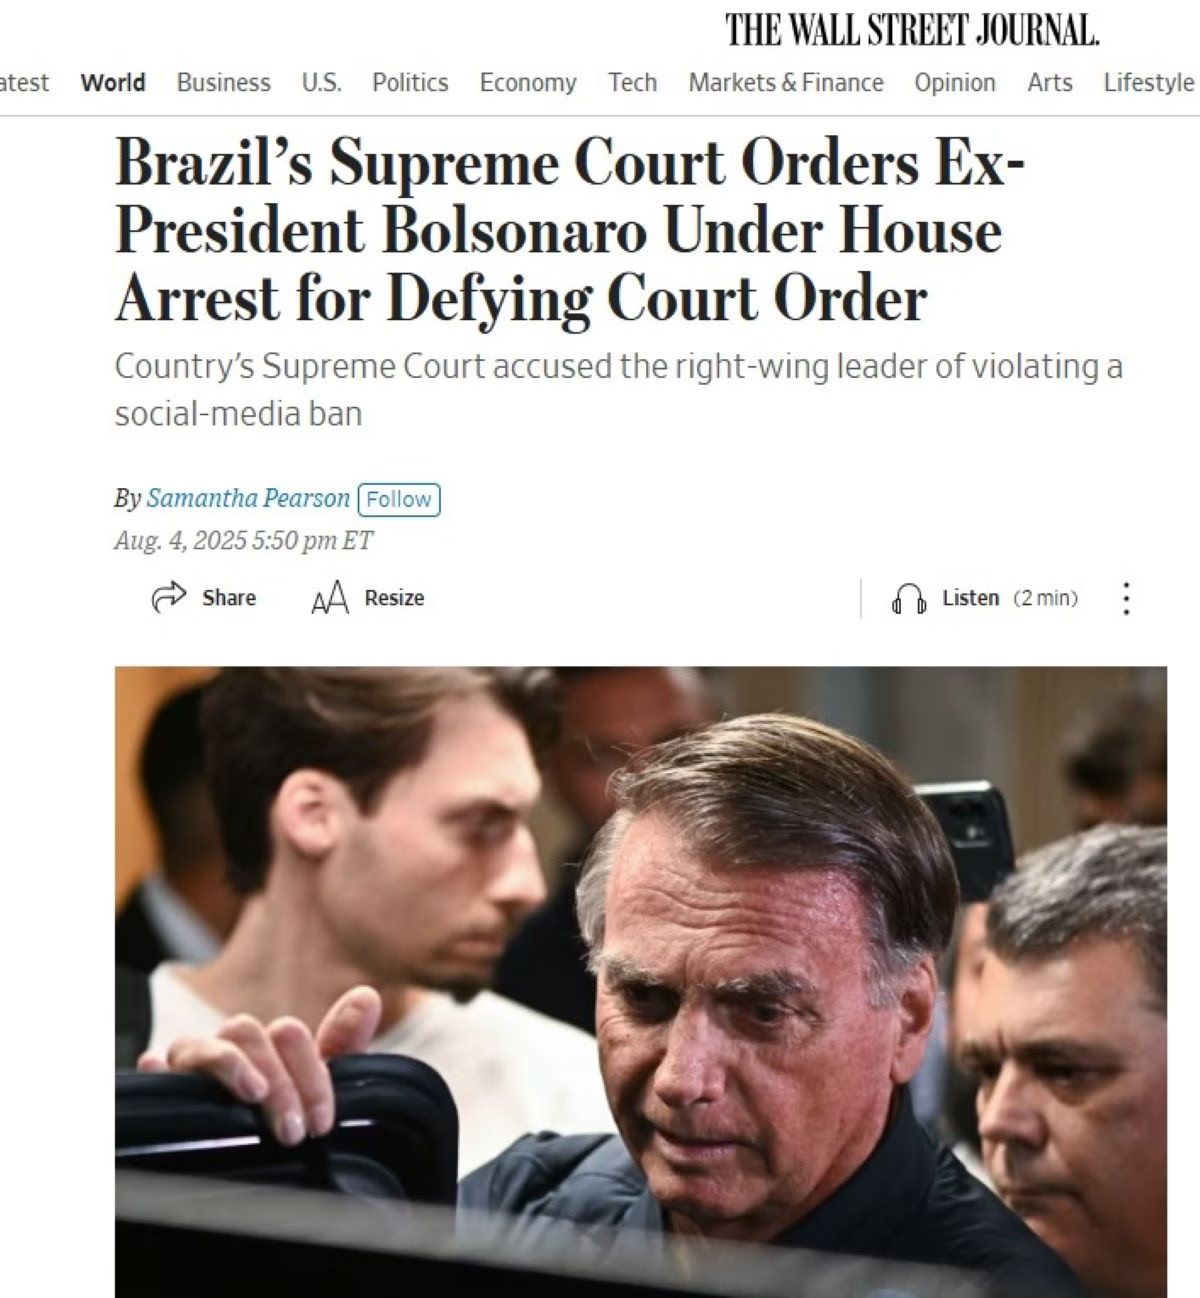Go to The Wall Street Journal logo homepage
1200x1298 pixels.
pyautogui.click(x=912, y=30)
